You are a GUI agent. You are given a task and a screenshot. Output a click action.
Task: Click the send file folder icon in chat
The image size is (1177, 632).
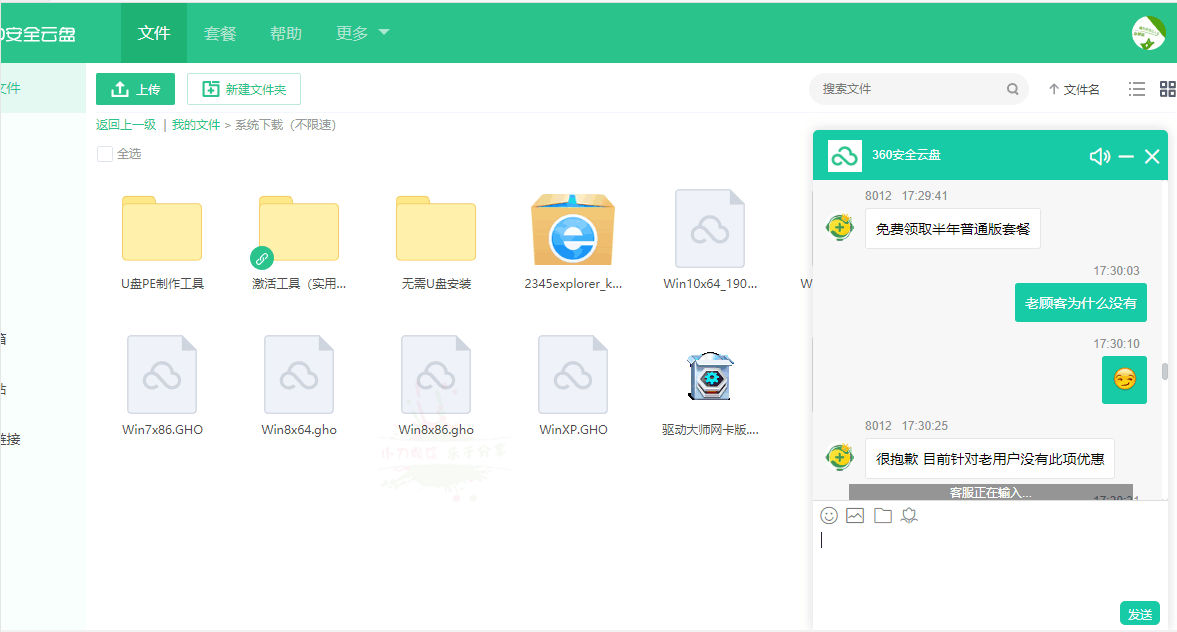882,515
